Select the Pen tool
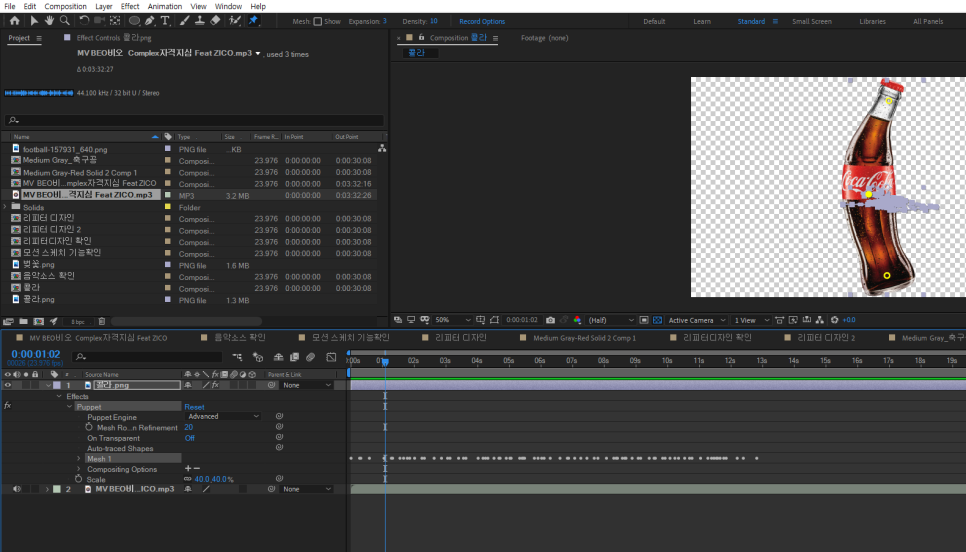 point(150,21)
